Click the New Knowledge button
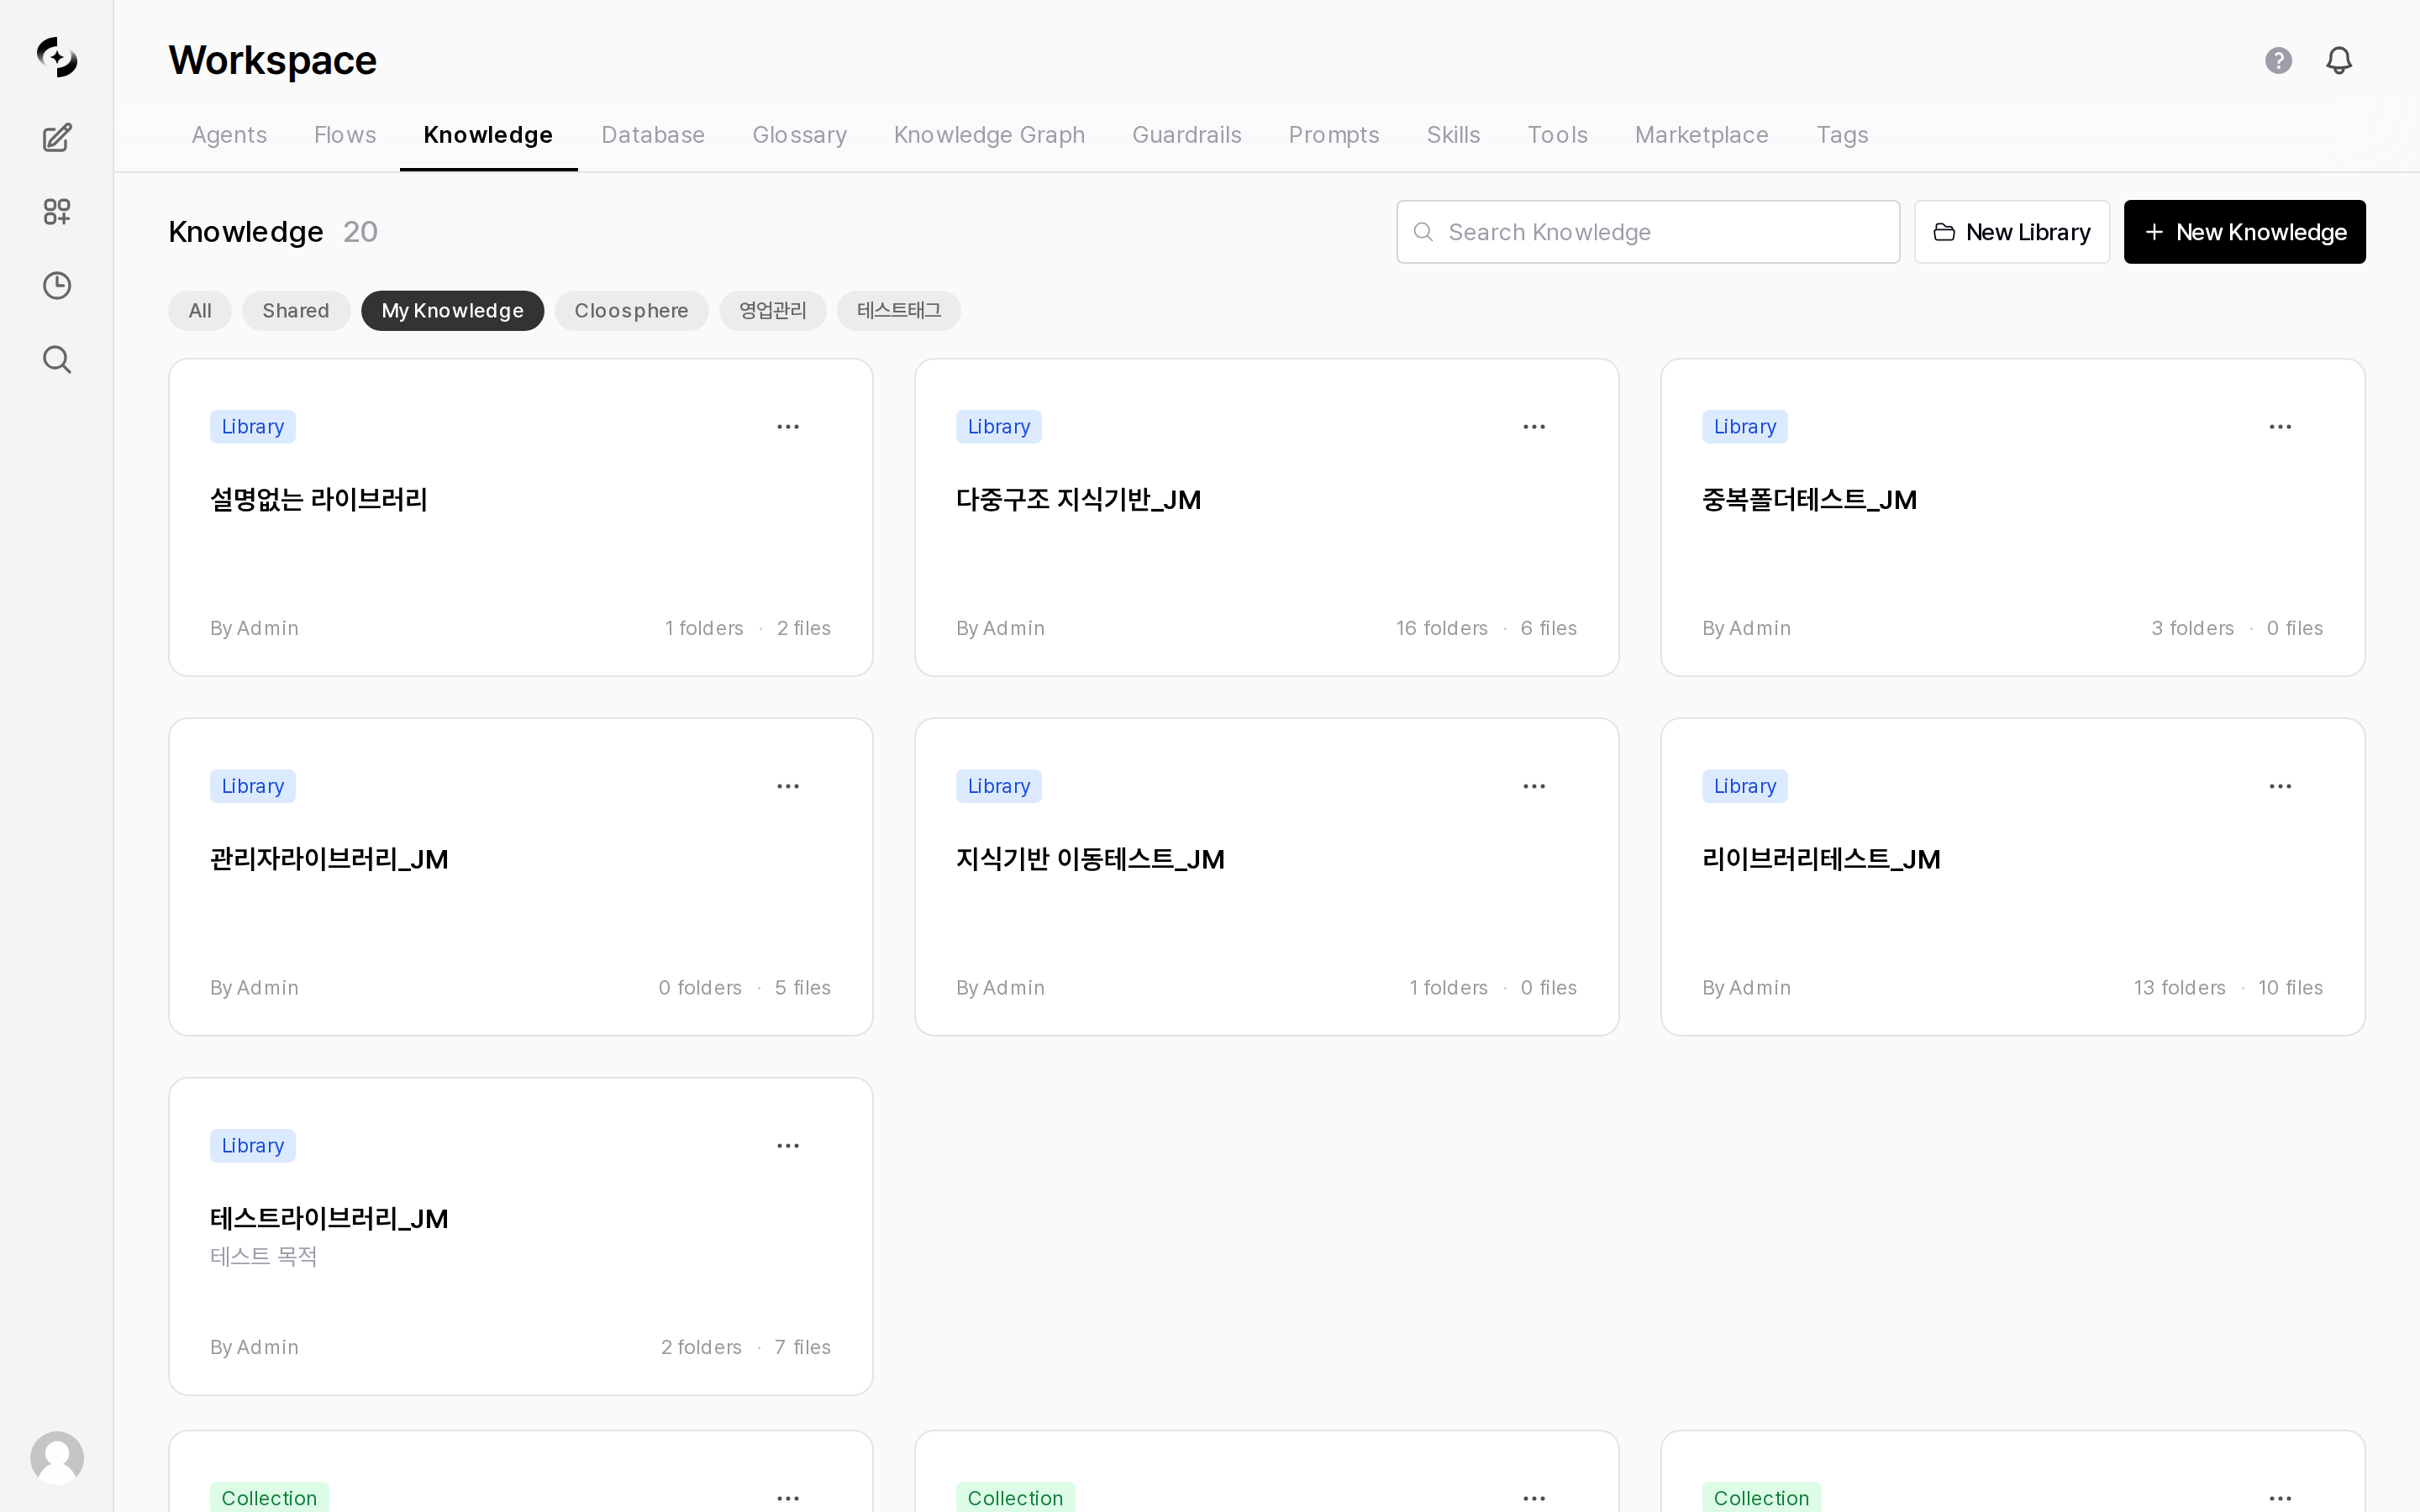 (x=2244, y=232)
